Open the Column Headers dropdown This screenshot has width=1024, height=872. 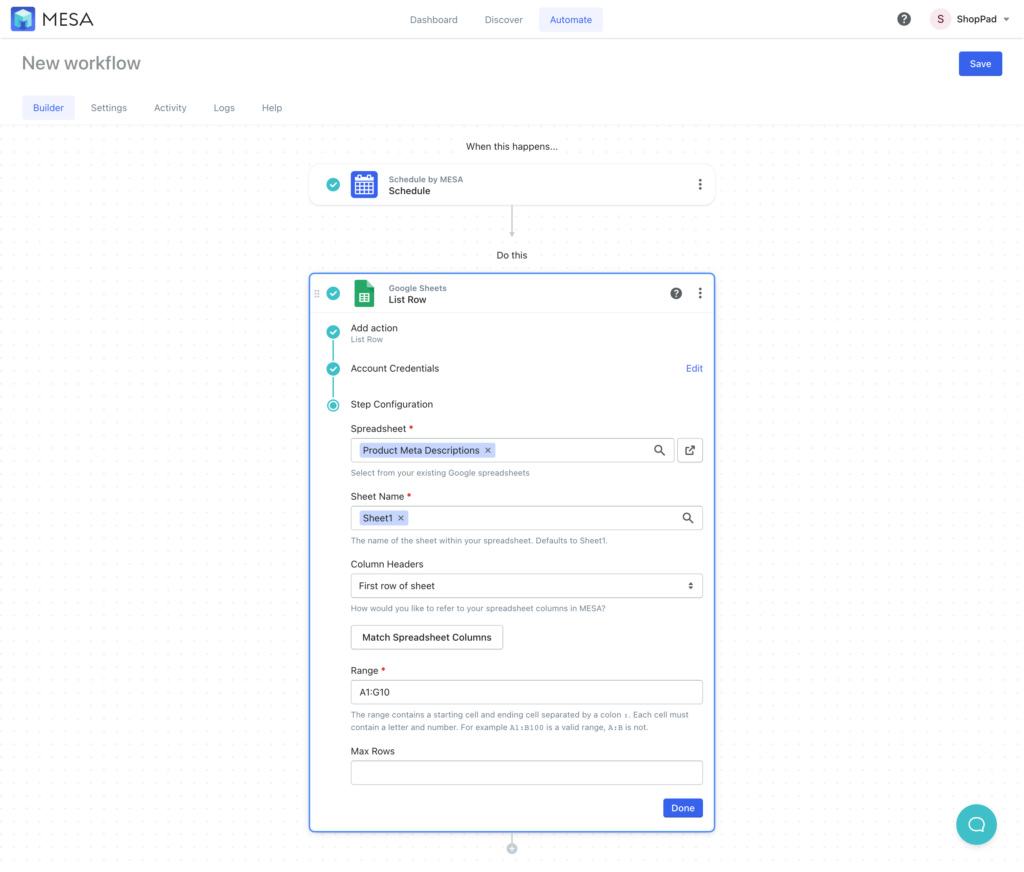point(525,585)
